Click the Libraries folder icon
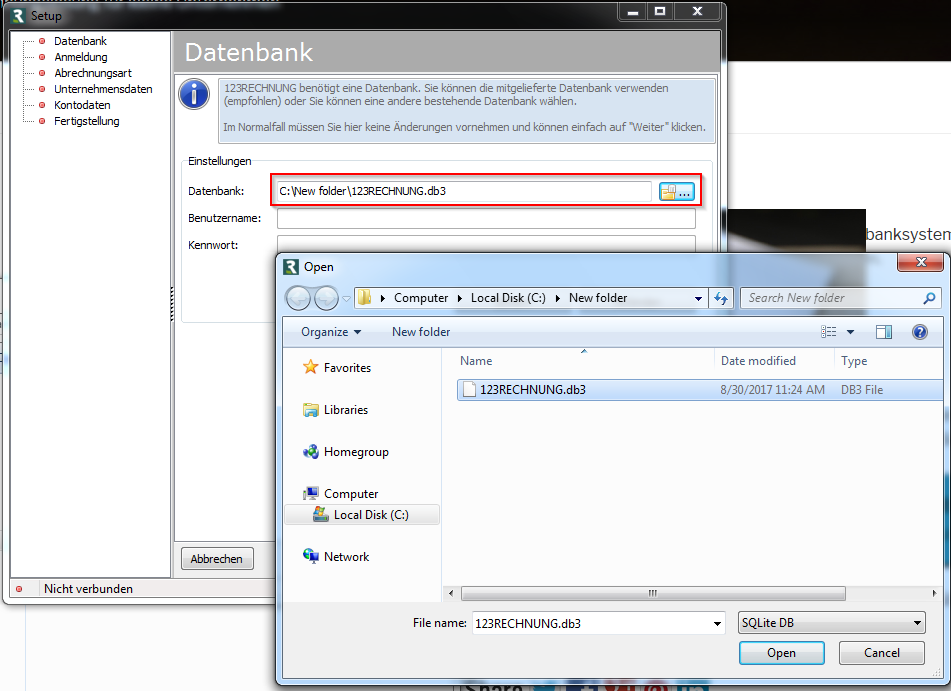 pyautogui.click(x=311, y=410)
